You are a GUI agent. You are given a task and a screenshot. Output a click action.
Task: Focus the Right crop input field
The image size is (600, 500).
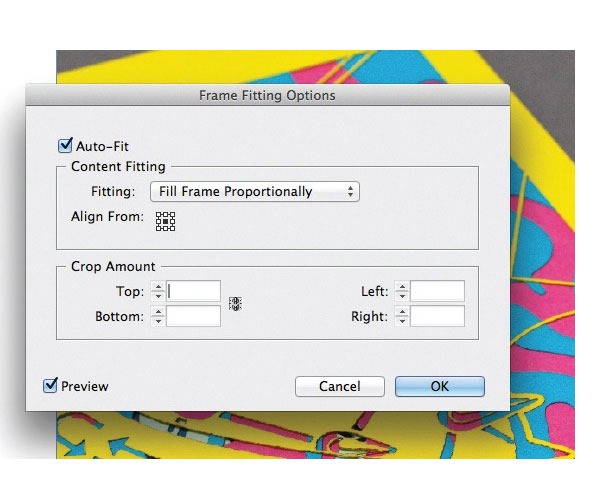(437, 316)
